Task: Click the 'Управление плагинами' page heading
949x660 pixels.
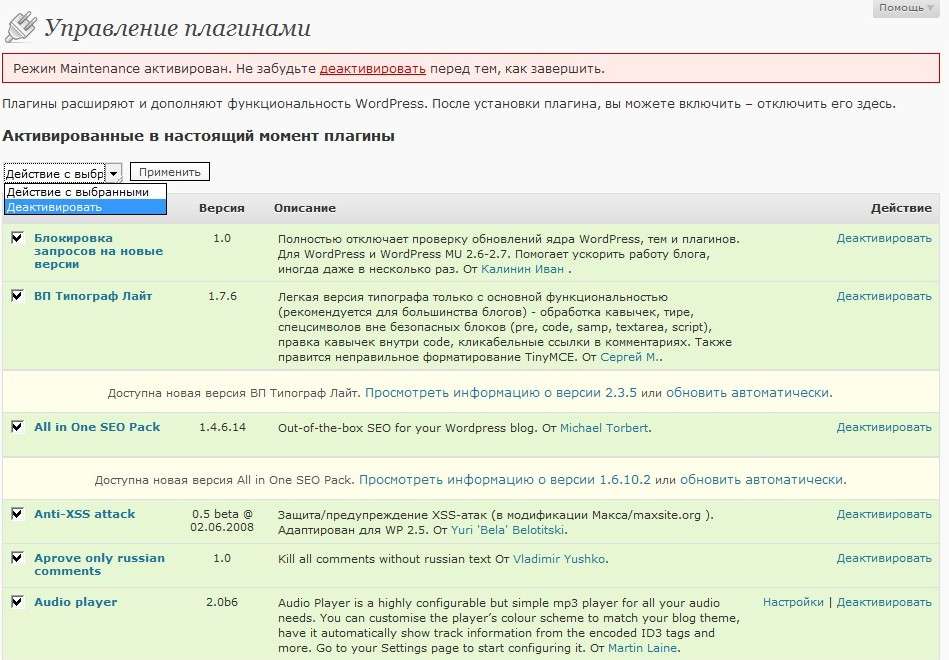Action: click(177, 28)
